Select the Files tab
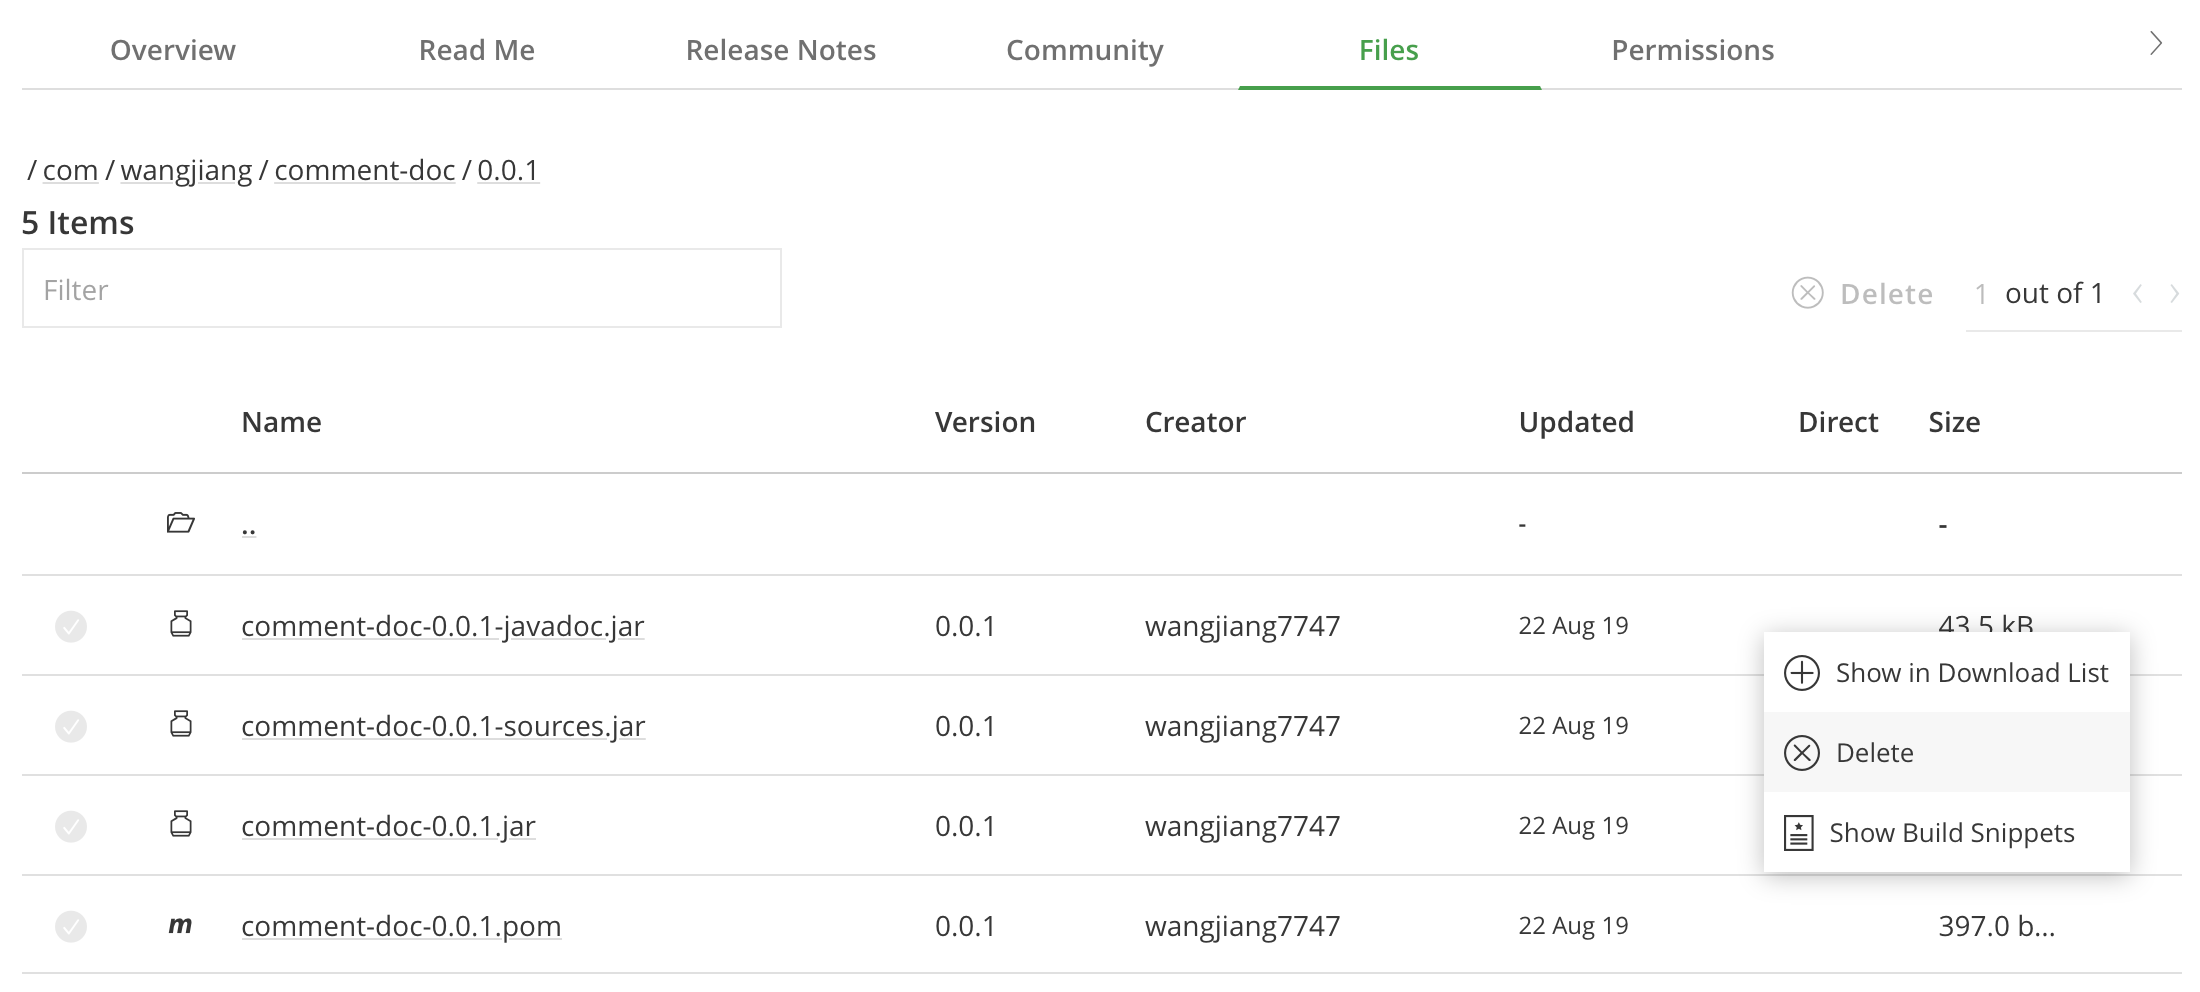This screenshot has width=2200, height=992. [x=1389, y=50]
